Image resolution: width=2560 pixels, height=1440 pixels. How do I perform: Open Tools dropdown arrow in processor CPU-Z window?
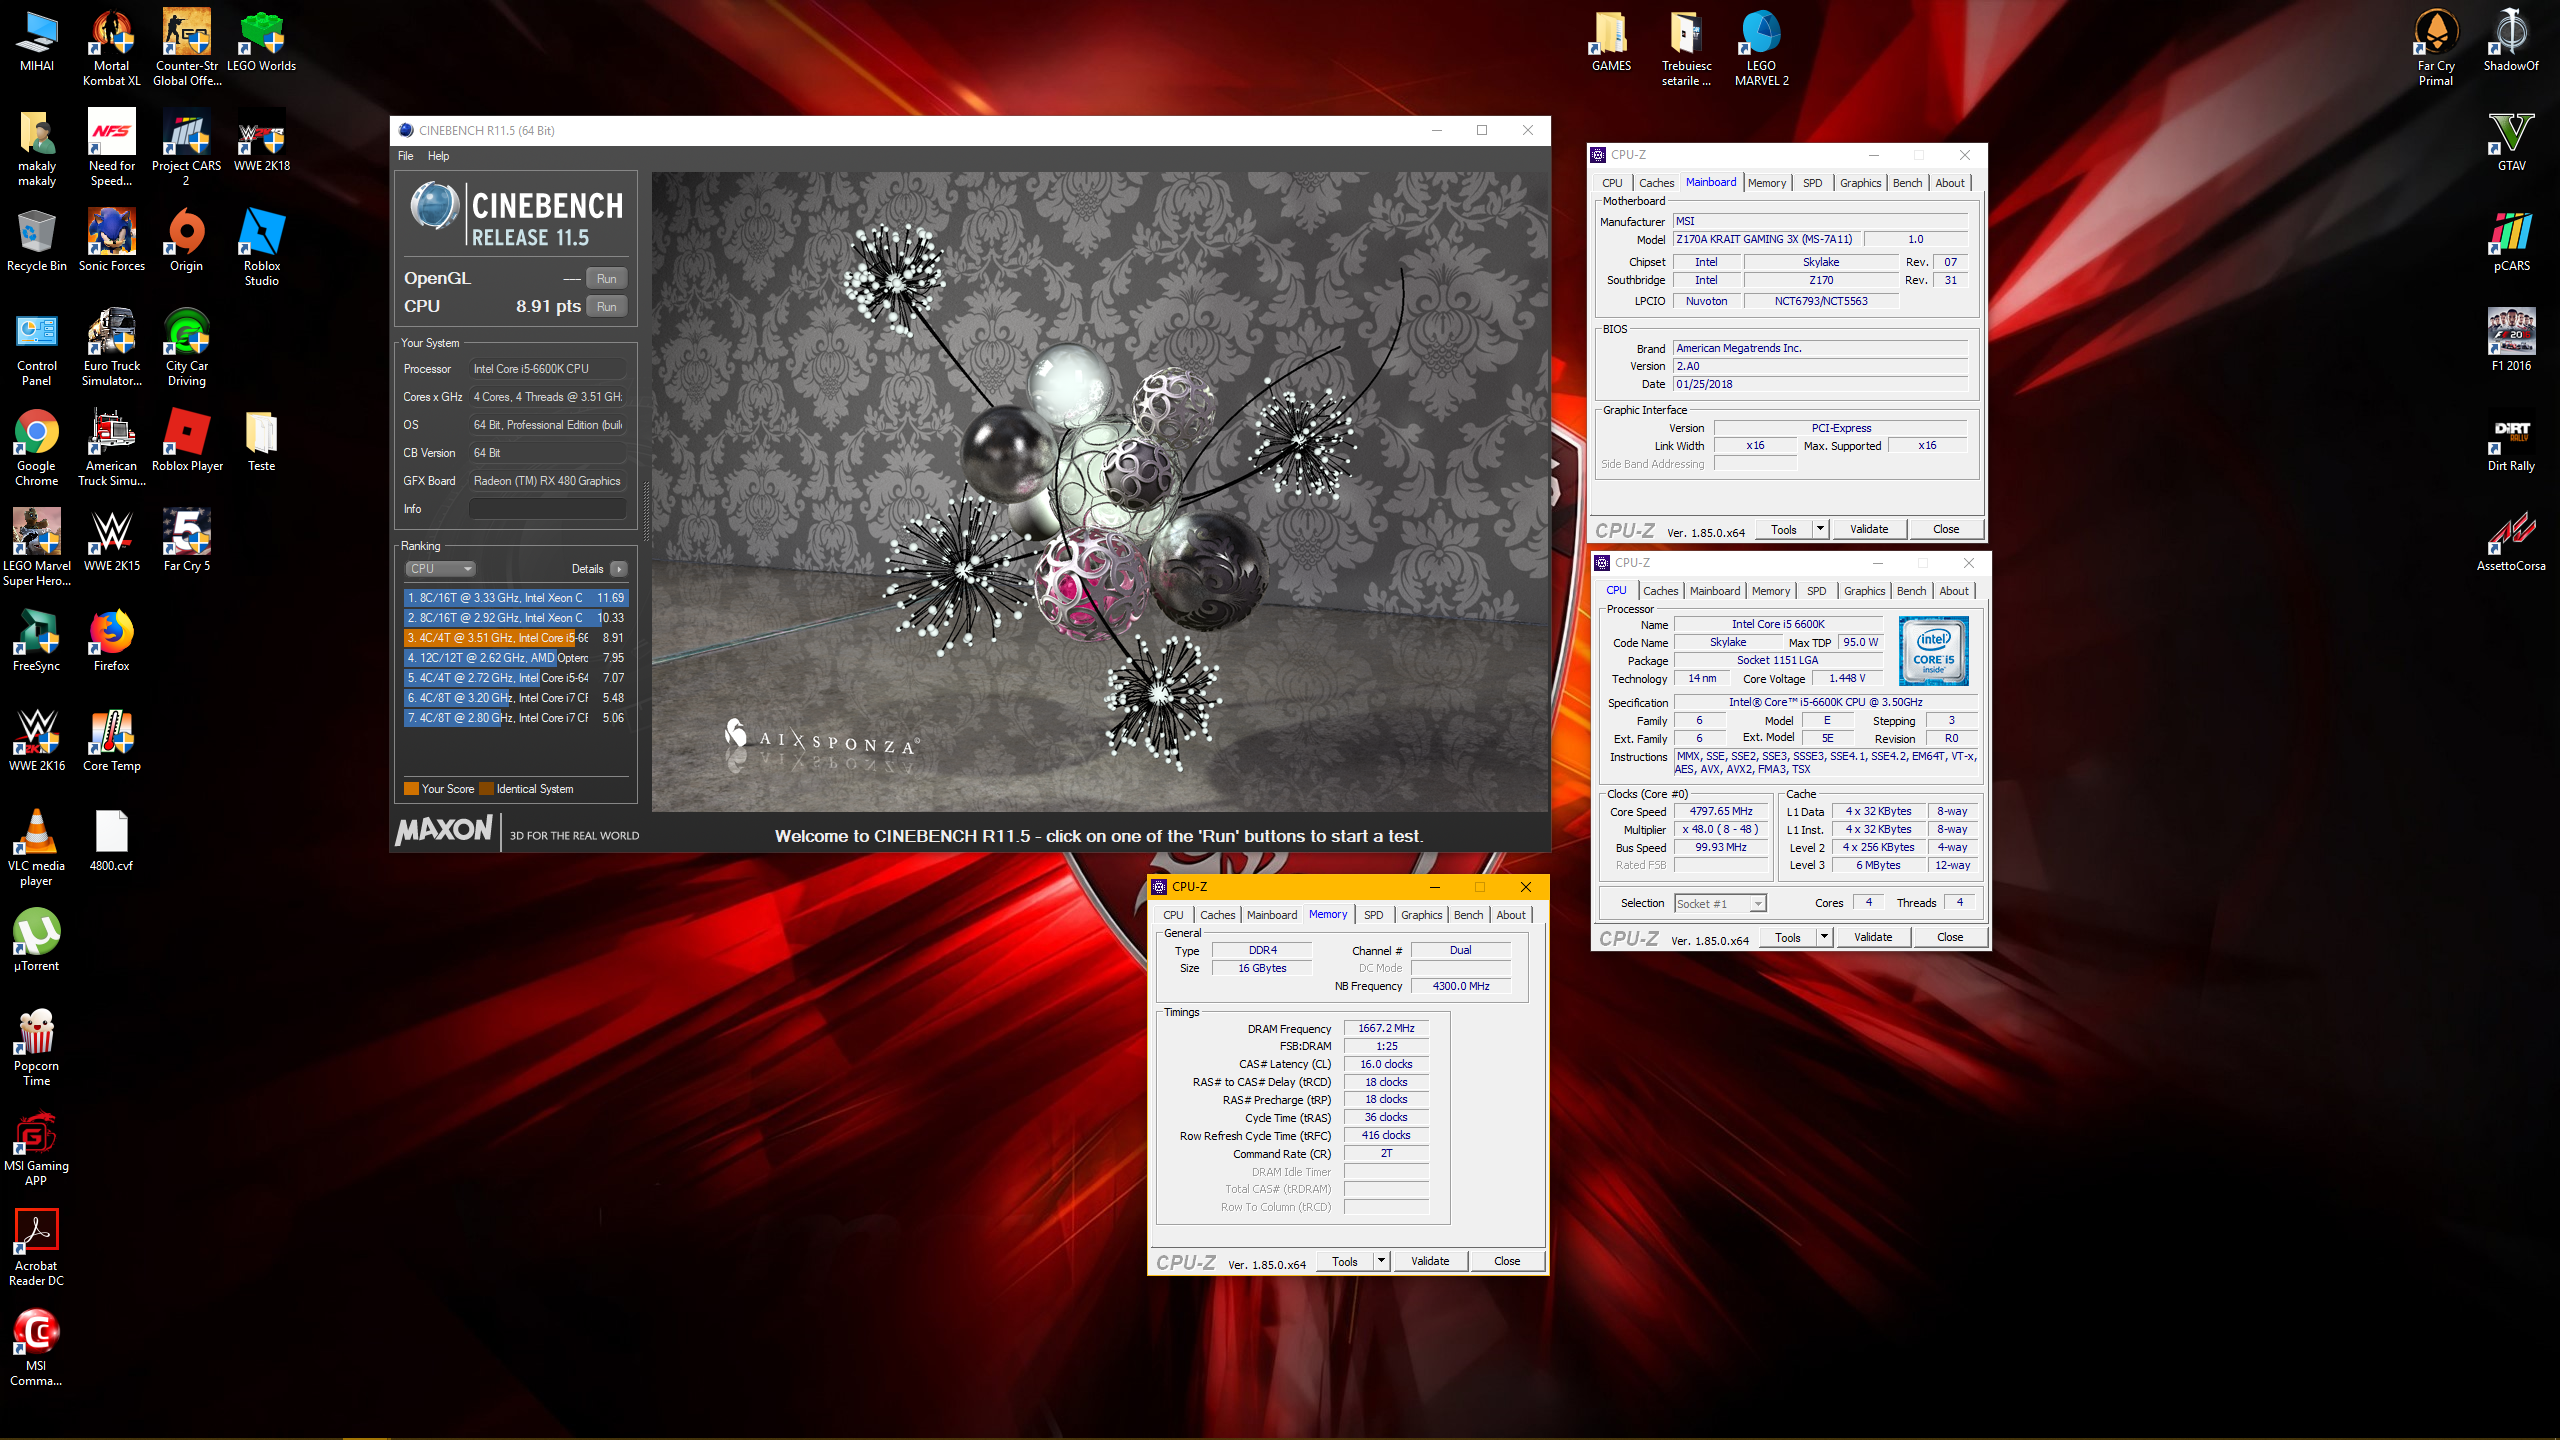(1825, 938)
